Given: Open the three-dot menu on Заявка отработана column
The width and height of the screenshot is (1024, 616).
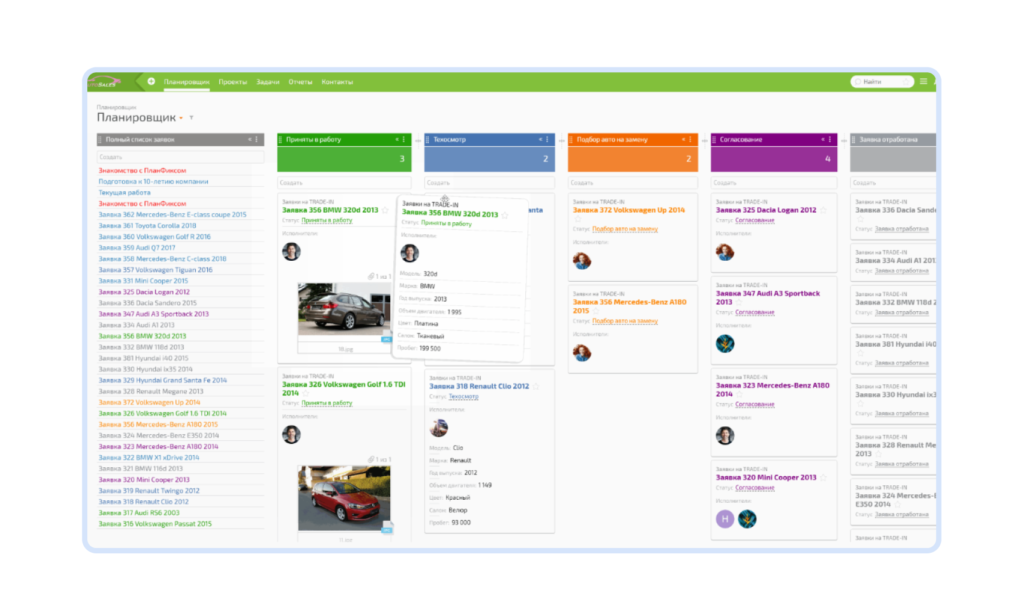Looking at the screenshot, I should [x=932, y=138].
